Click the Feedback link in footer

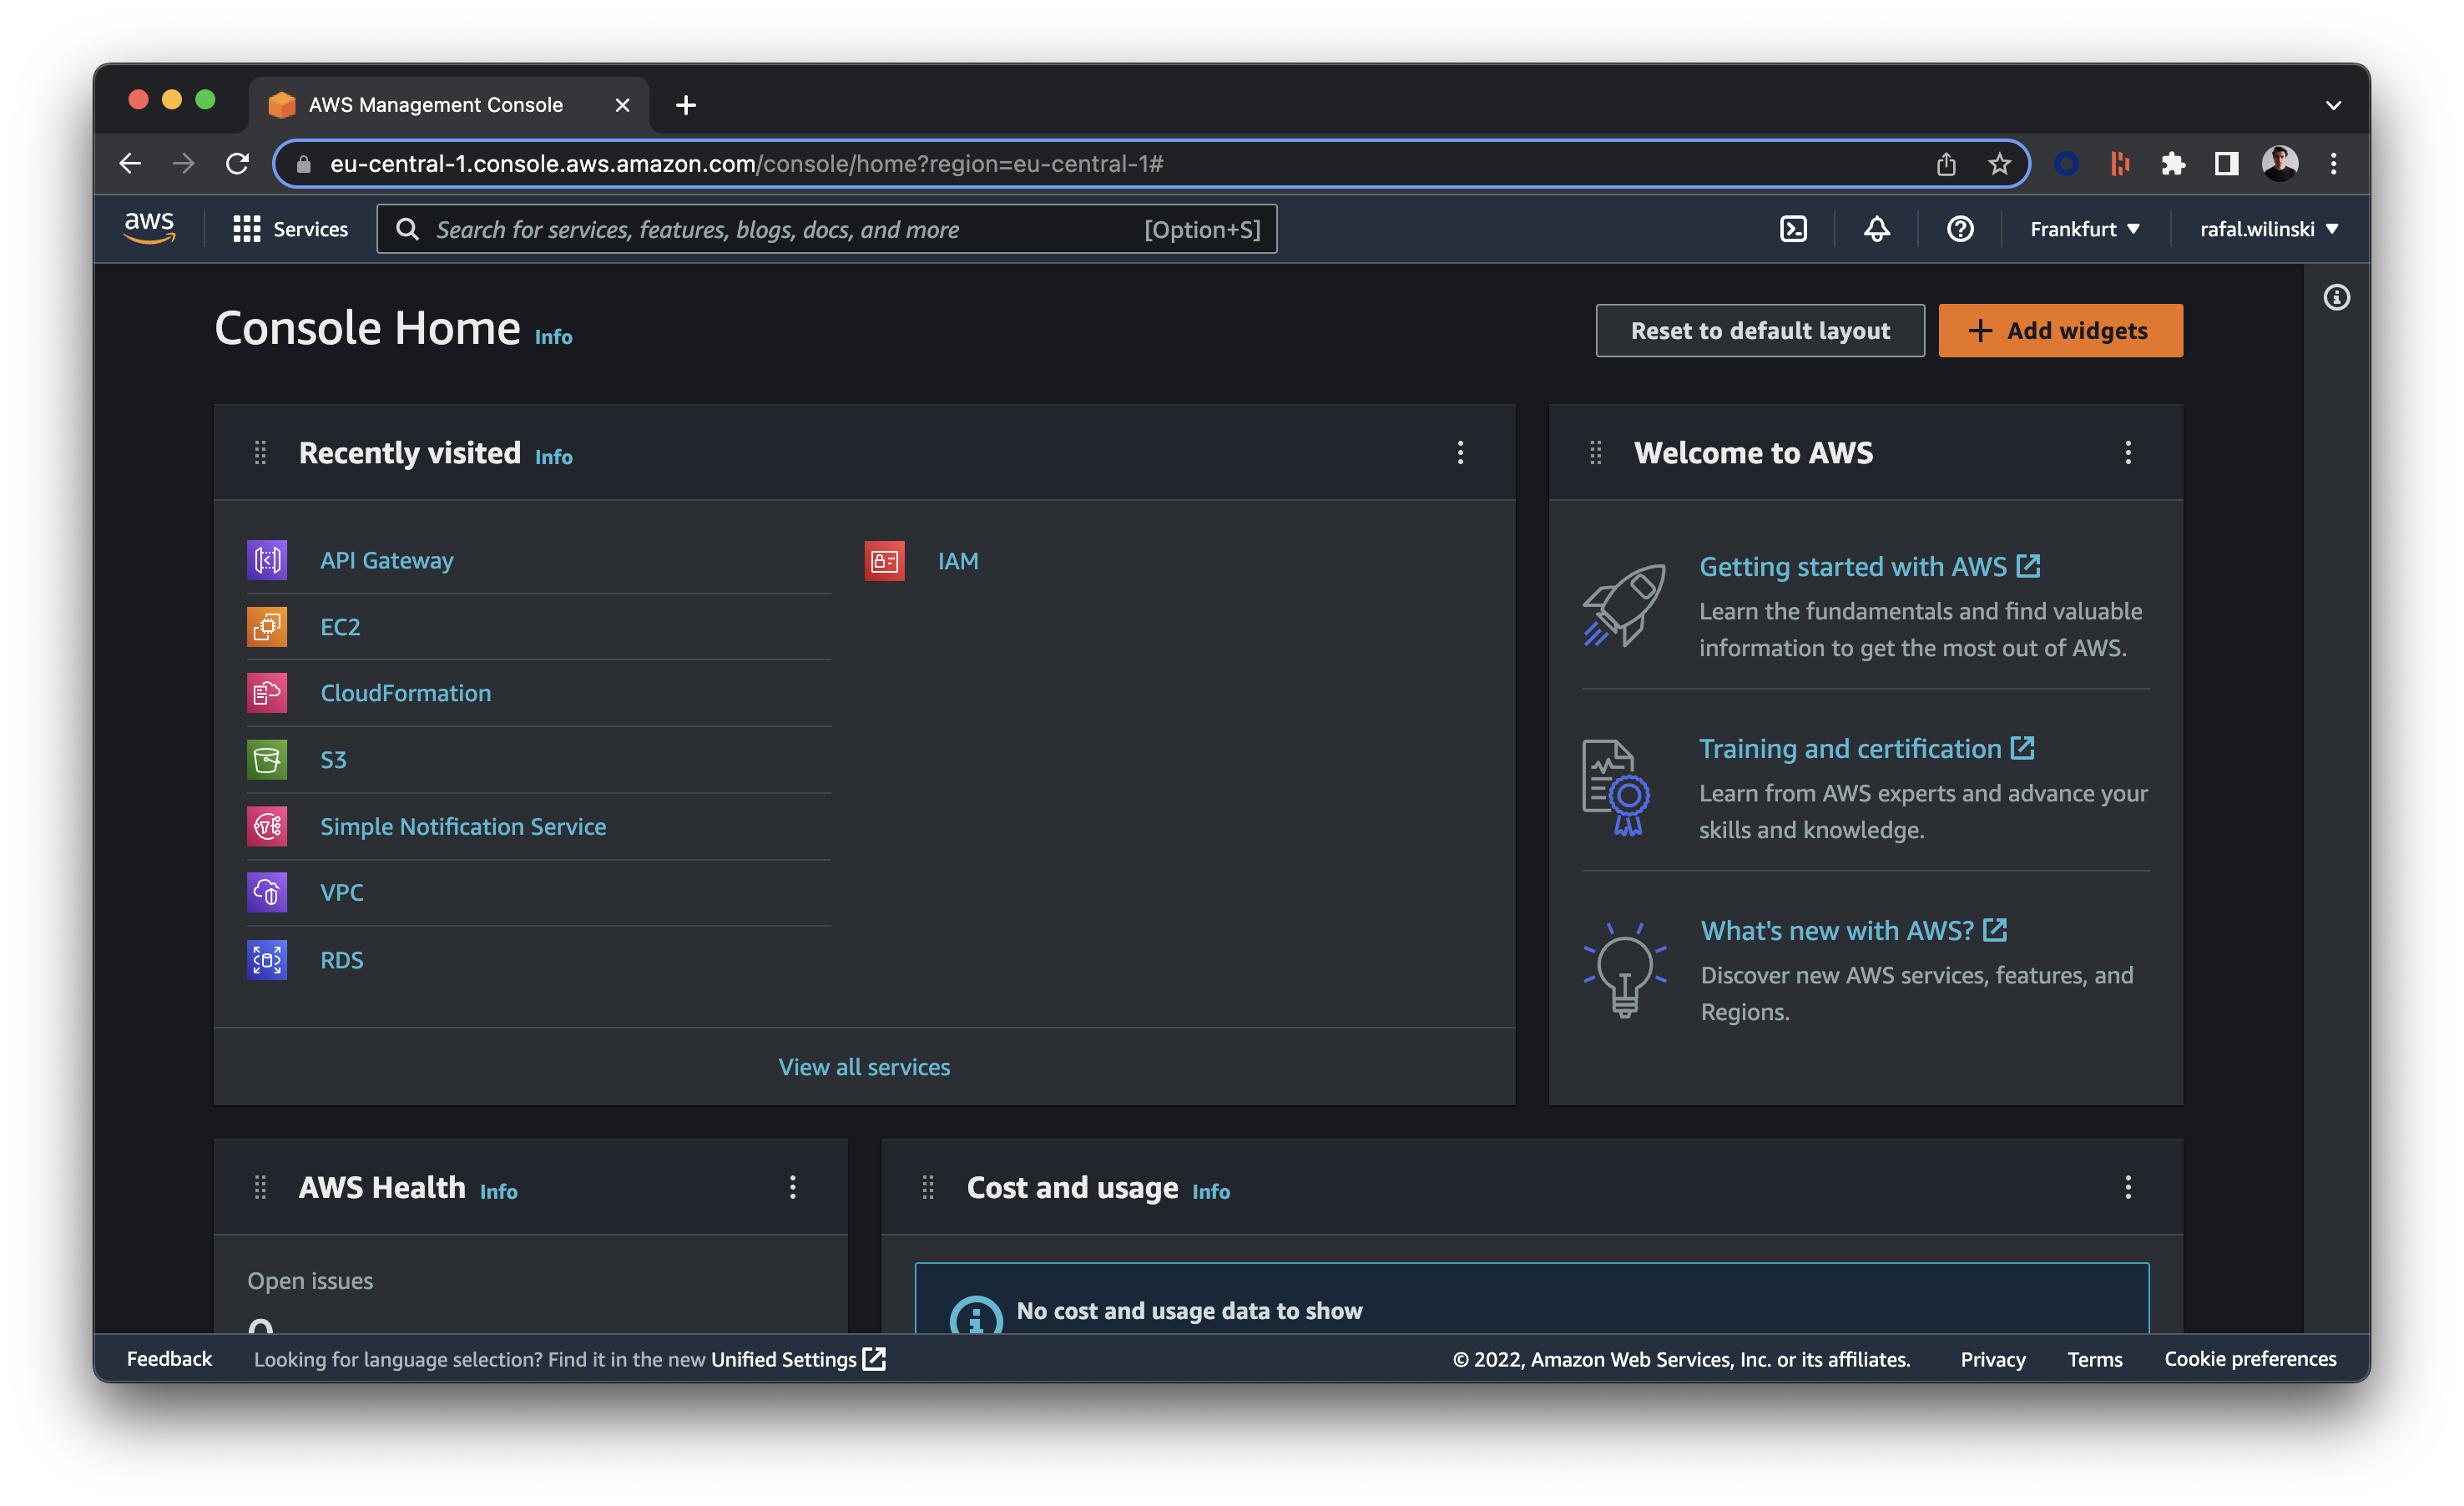169,1358
